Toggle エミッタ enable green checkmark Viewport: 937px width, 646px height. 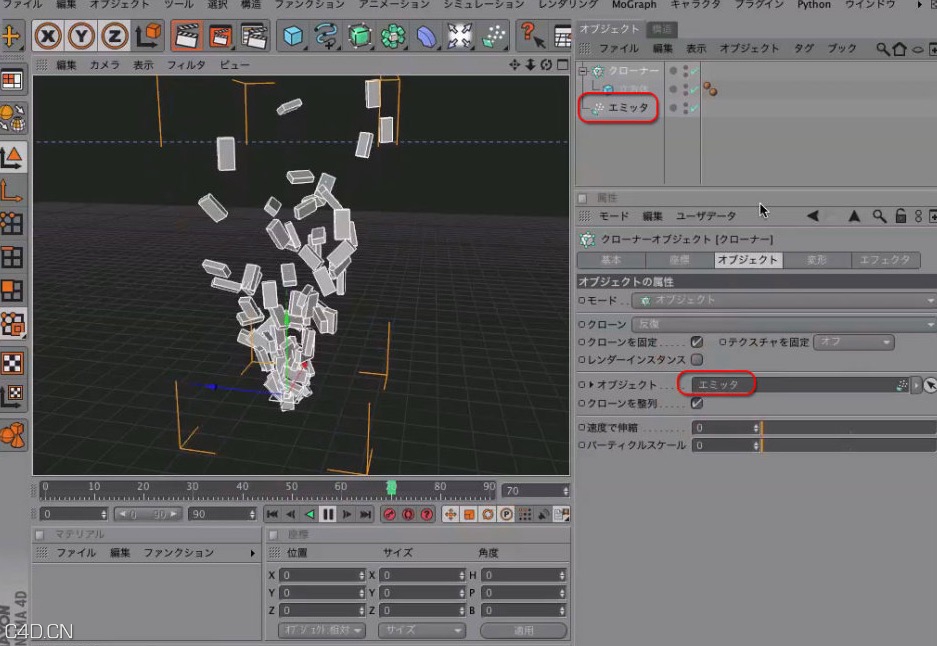694,108
